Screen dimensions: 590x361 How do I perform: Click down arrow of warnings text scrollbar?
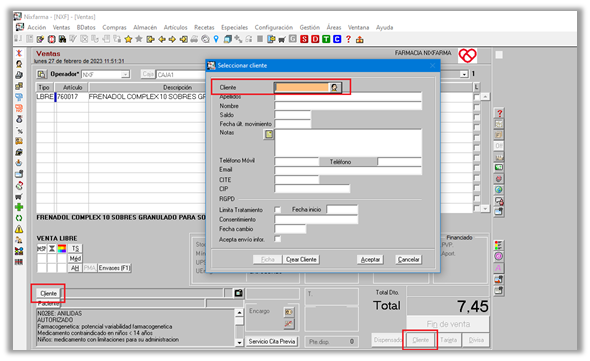239,342
